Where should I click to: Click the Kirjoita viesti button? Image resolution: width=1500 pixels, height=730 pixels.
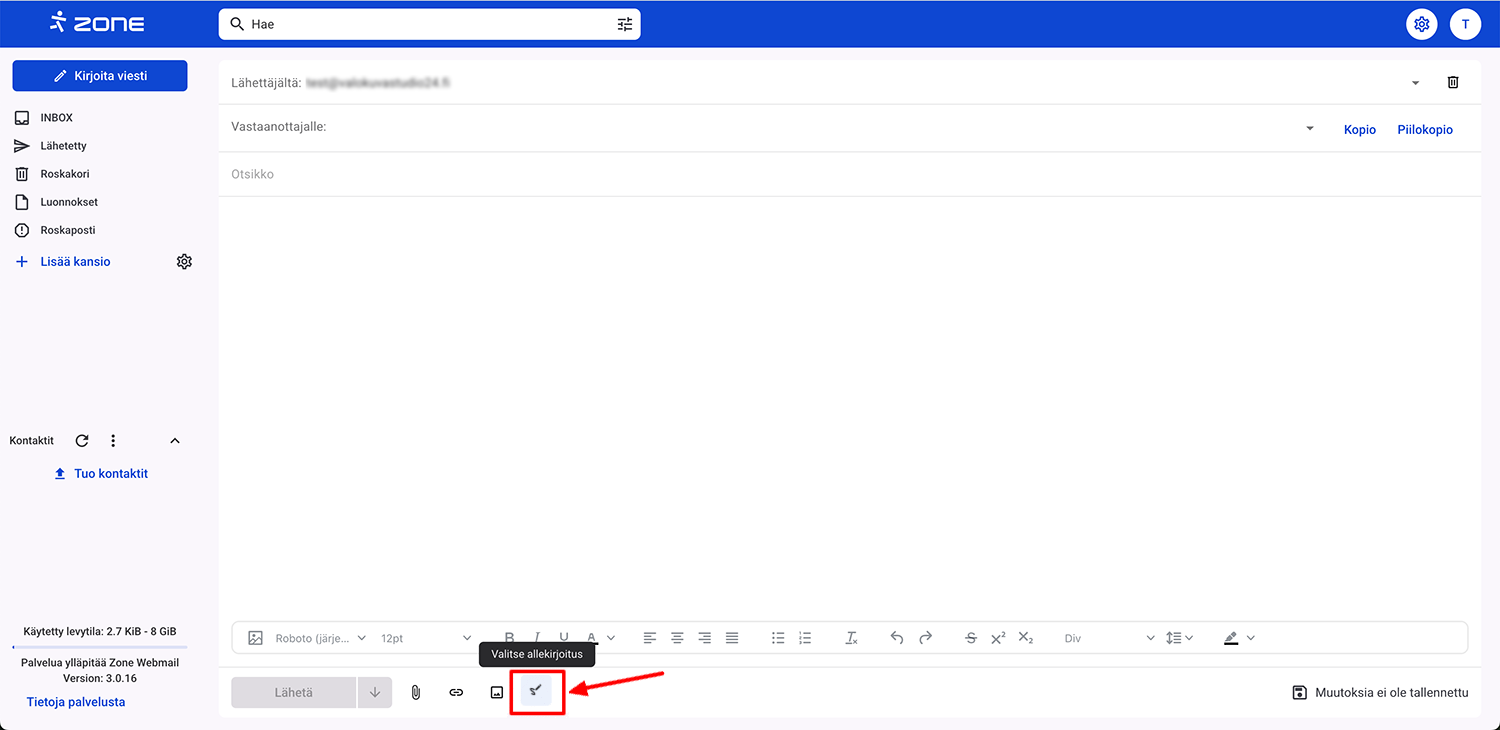(x=100, y=76)
